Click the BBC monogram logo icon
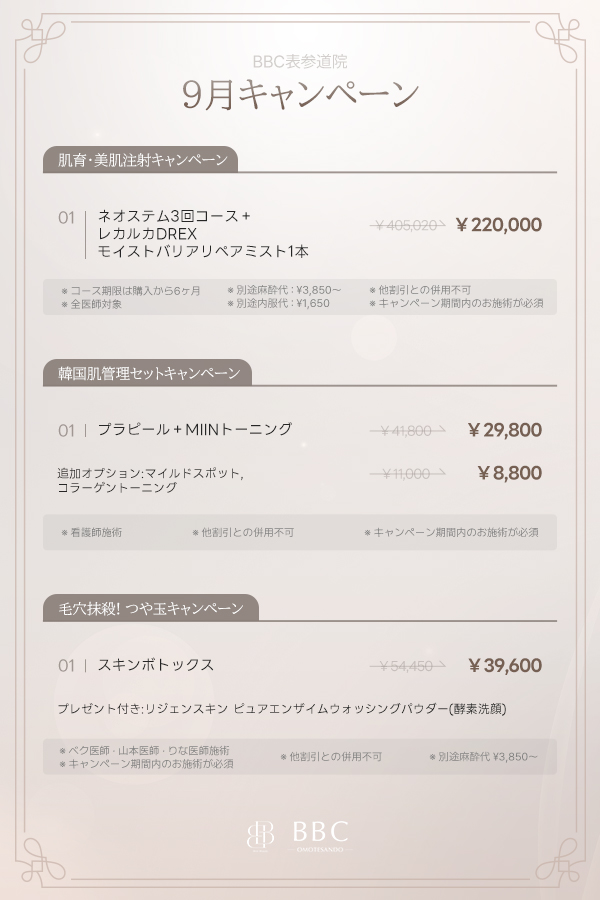600x900 pixels. coord(260,836)
